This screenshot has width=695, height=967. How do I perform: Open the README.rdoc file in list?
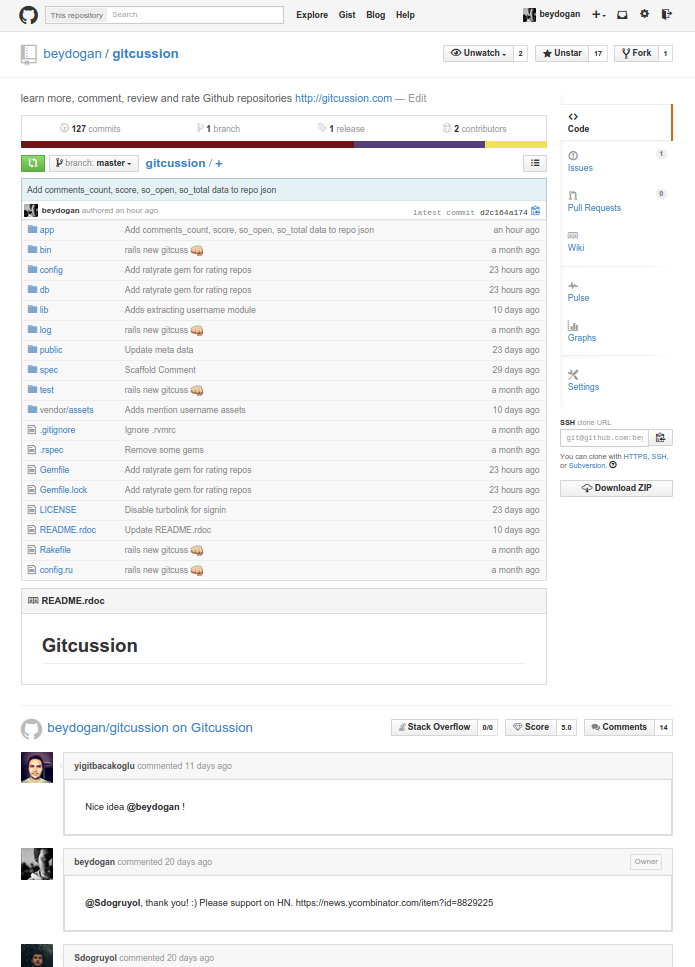click(x=68, y=530)
